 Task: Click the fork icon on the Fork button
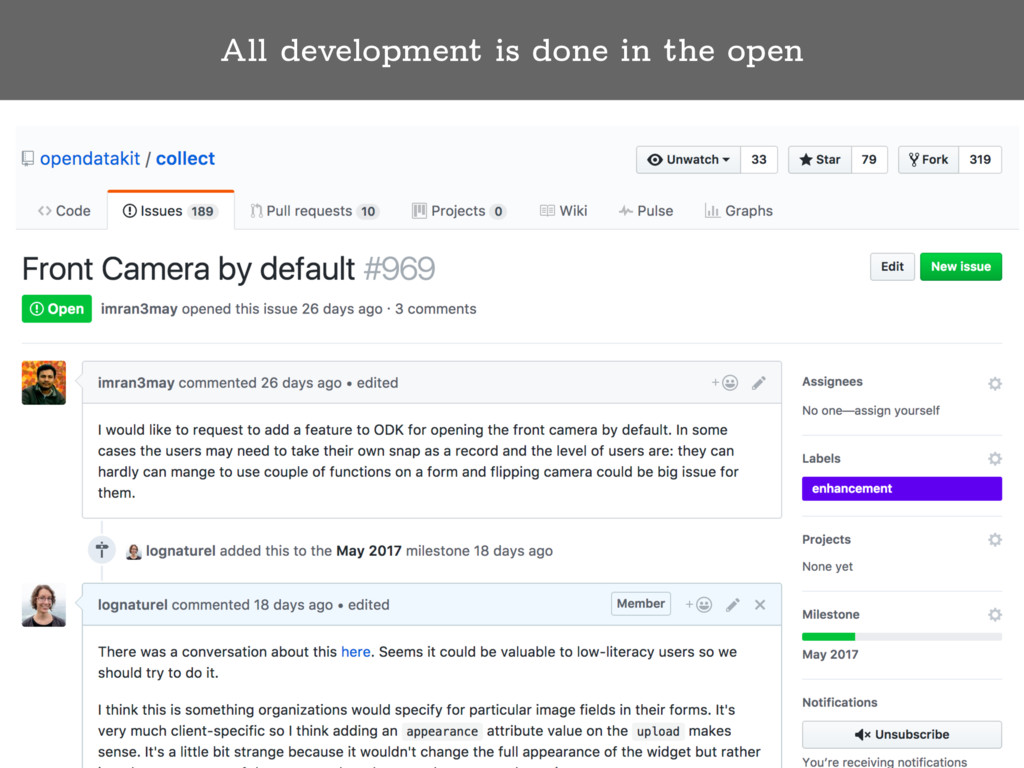click(914, 159)
